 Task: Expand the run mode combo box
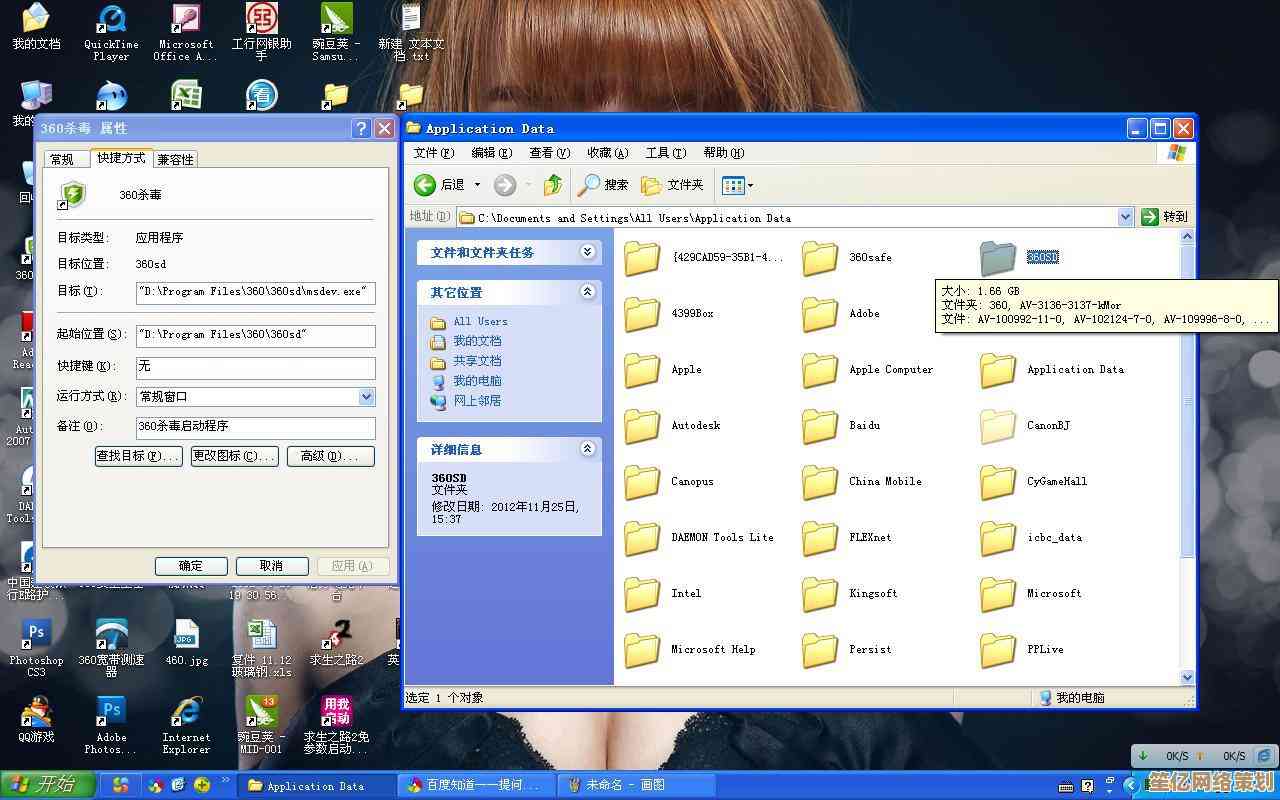[x=366, y=397]
